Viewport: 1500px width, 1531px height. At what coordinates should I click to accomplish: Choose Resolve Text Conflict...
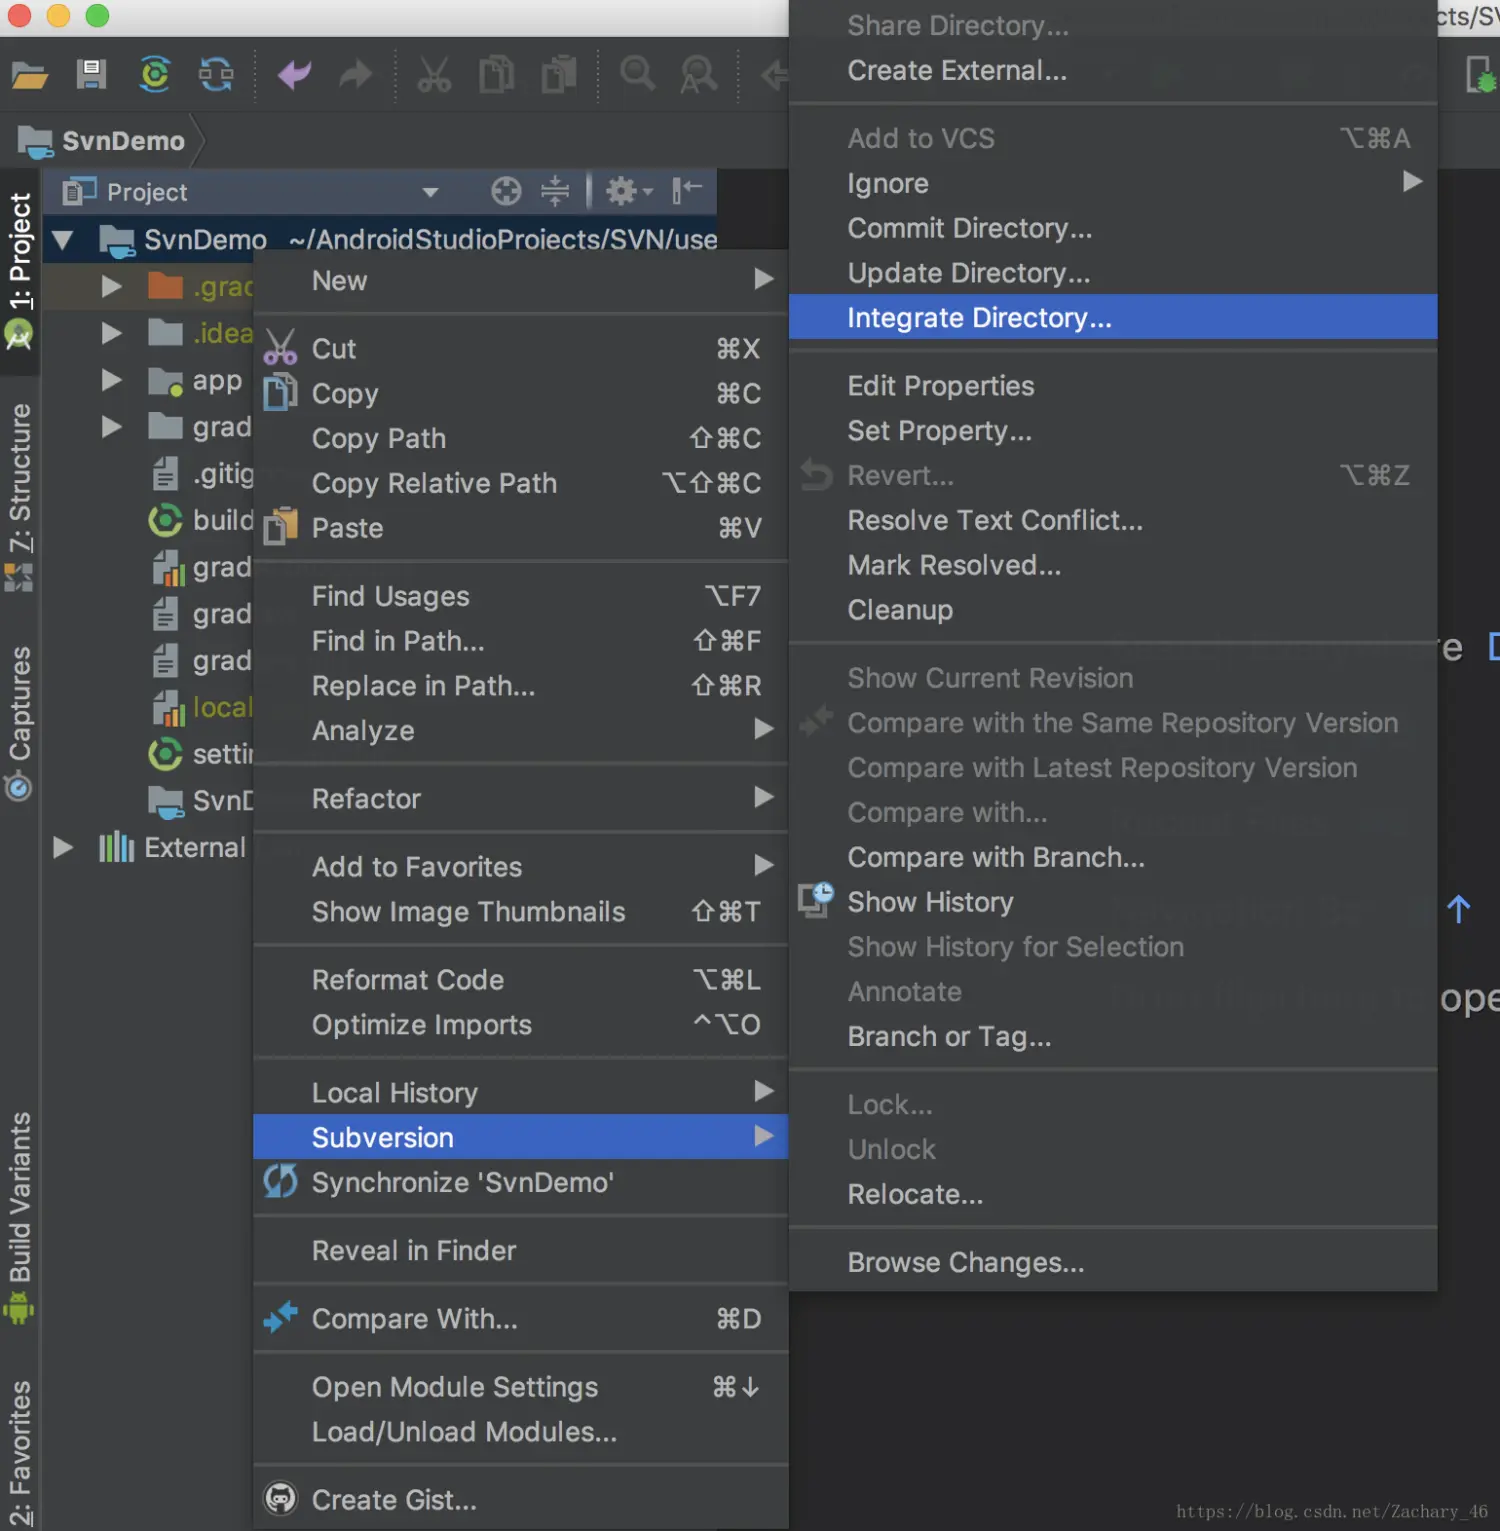click(x=1113, y=521)
